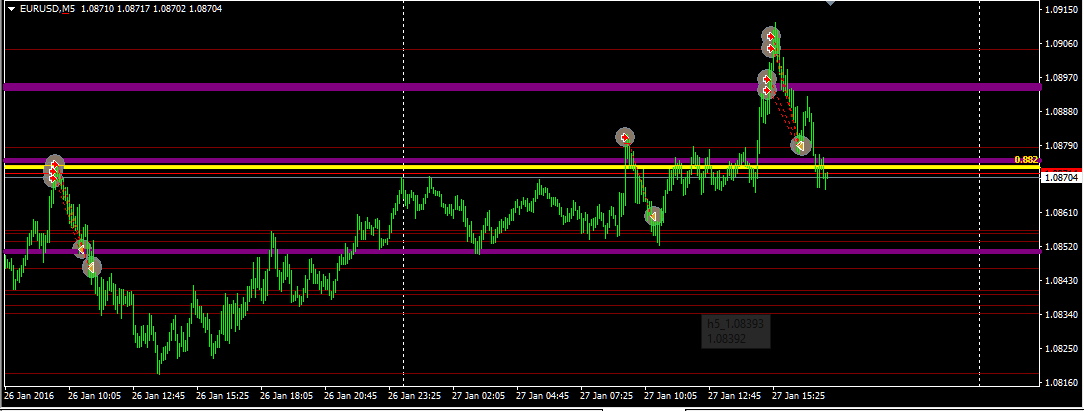The width and height of the screenshot is (1084, 411).
Task: Open the chart menu triangle beside EURUSD,M5
Action: [10, 10]
